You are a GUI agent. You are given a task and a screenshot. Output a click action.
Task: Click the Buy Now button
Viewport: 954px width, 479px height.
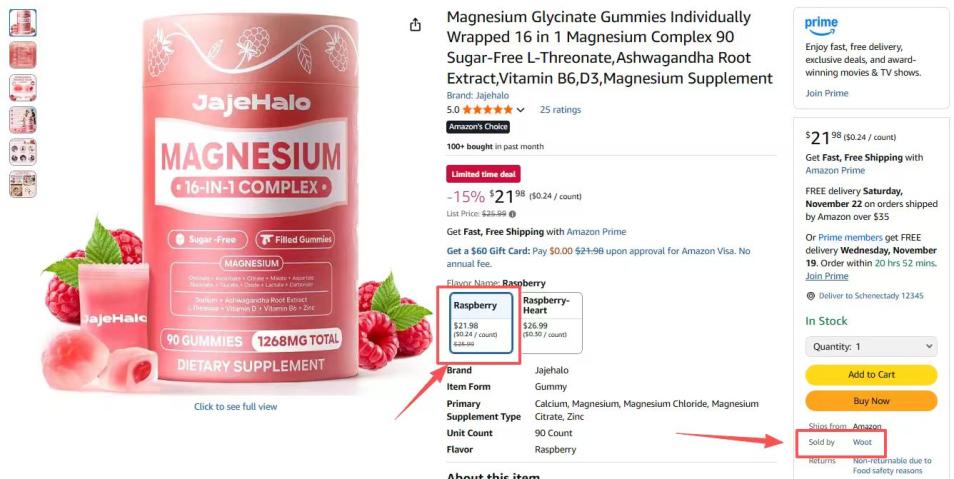(x=871, y=401)
